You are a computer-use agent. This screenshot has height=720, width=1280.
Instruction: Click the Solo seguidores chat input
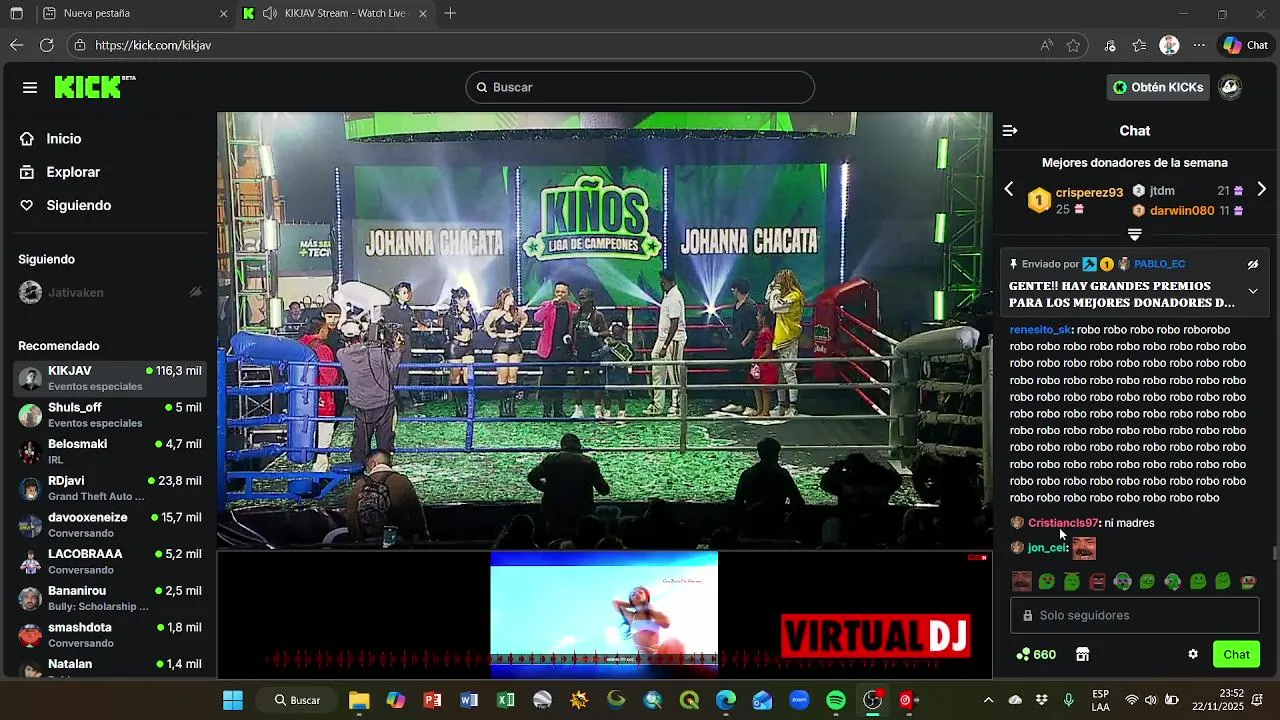click(1135, 615)
